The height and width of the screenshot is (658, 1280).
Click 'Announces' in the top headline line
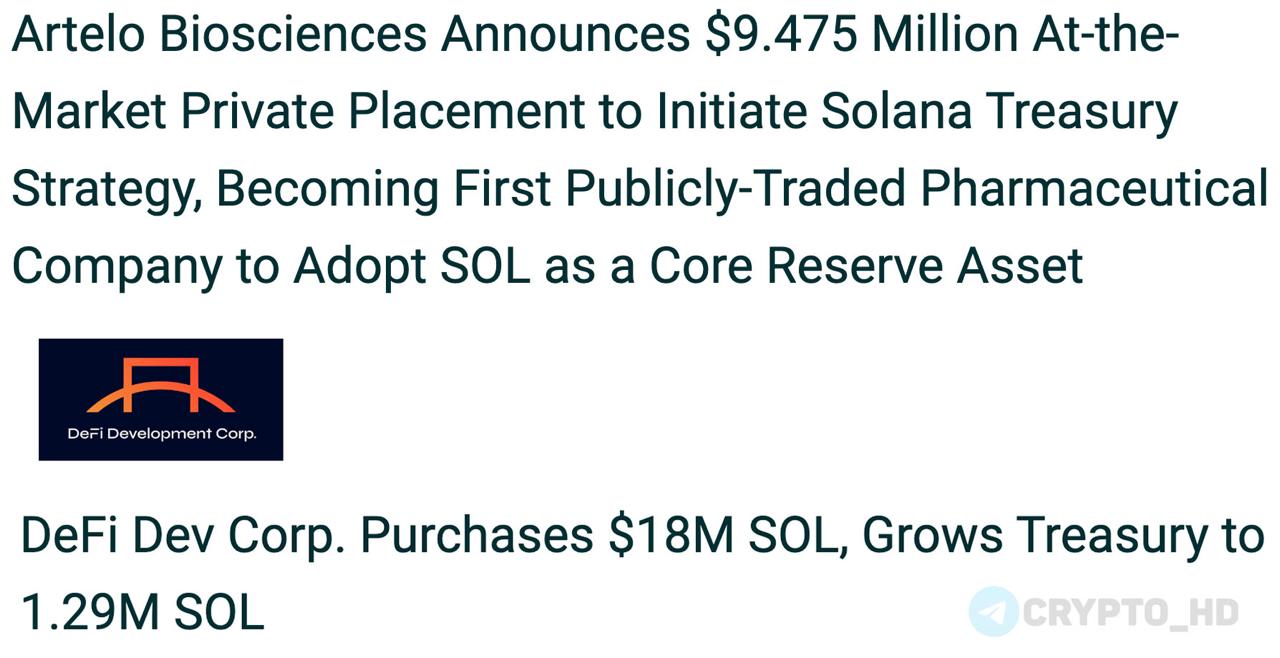565,36
